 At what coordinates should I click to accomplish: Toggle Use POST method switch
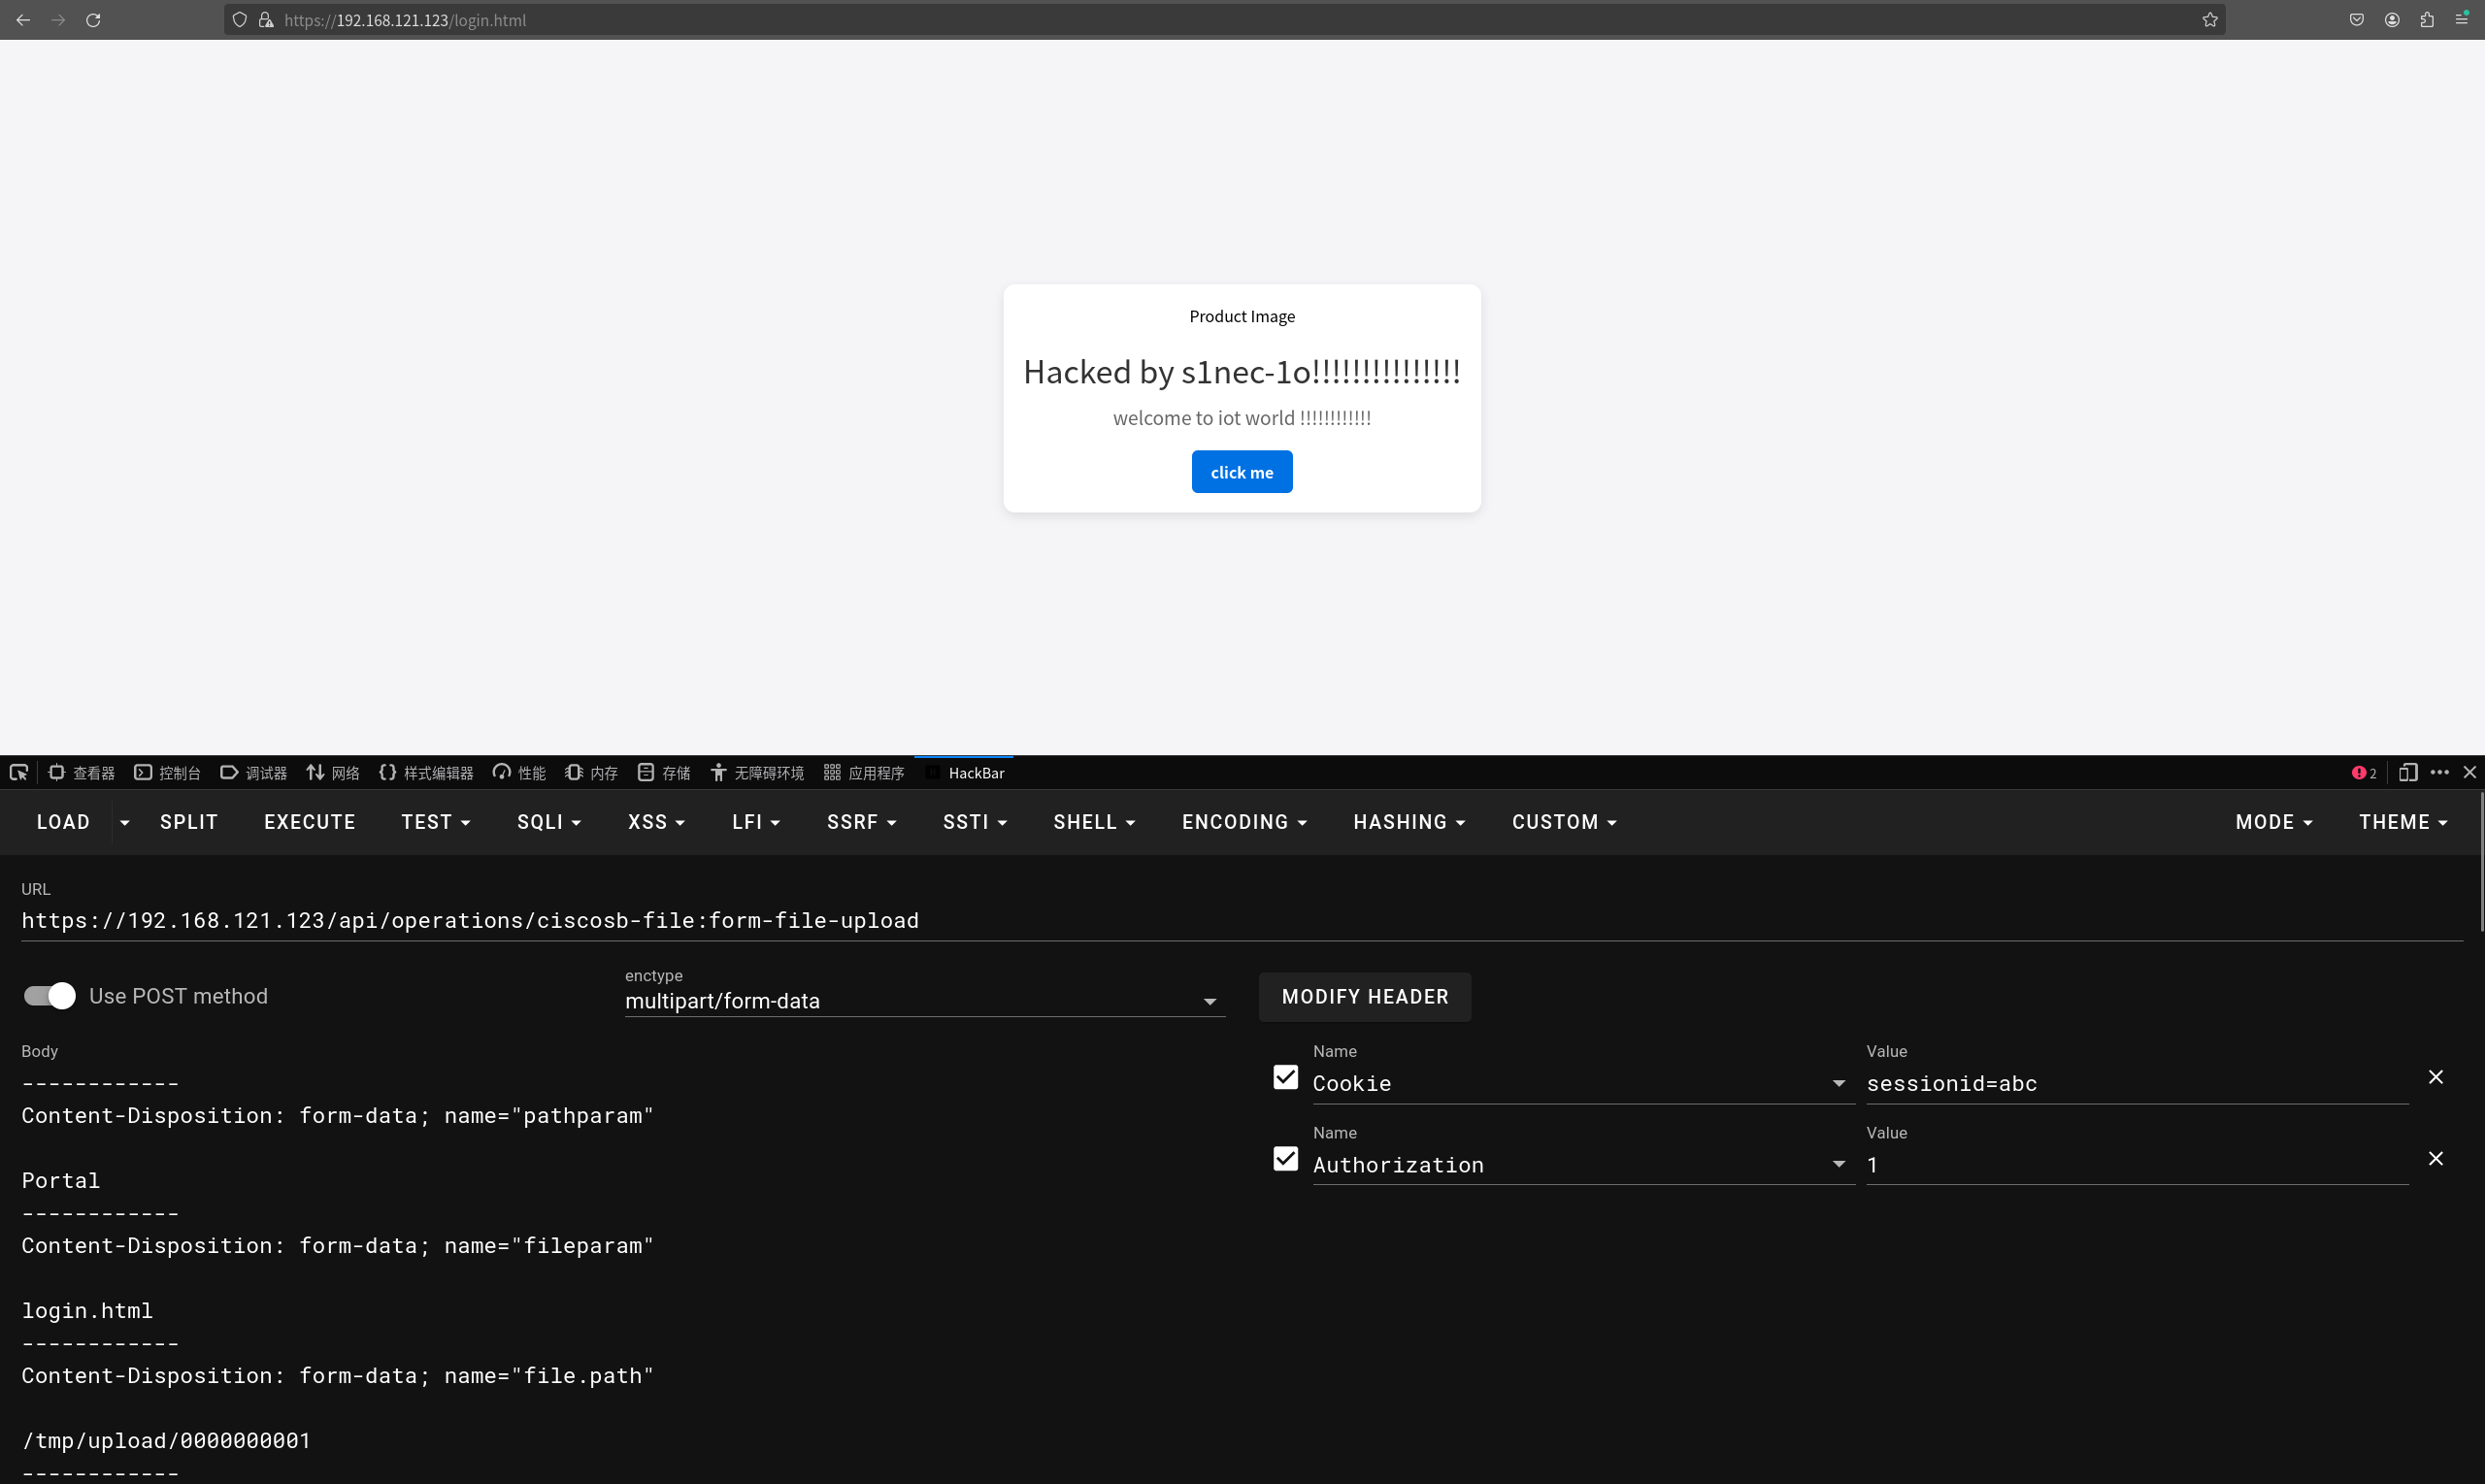[x=50, y=996]
